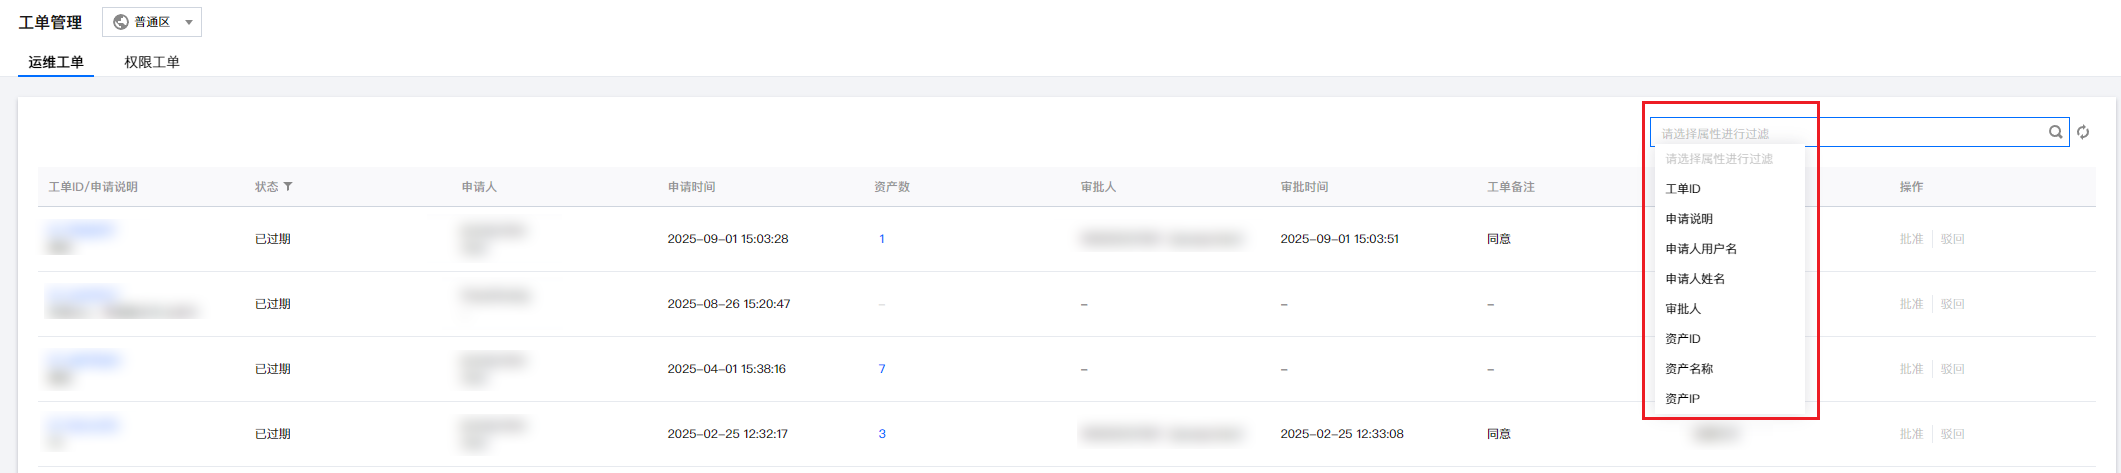This screenshot has height=473, width=2121.
Task: Choose 资产名称 filter option
Action: tap(1689, 369)
